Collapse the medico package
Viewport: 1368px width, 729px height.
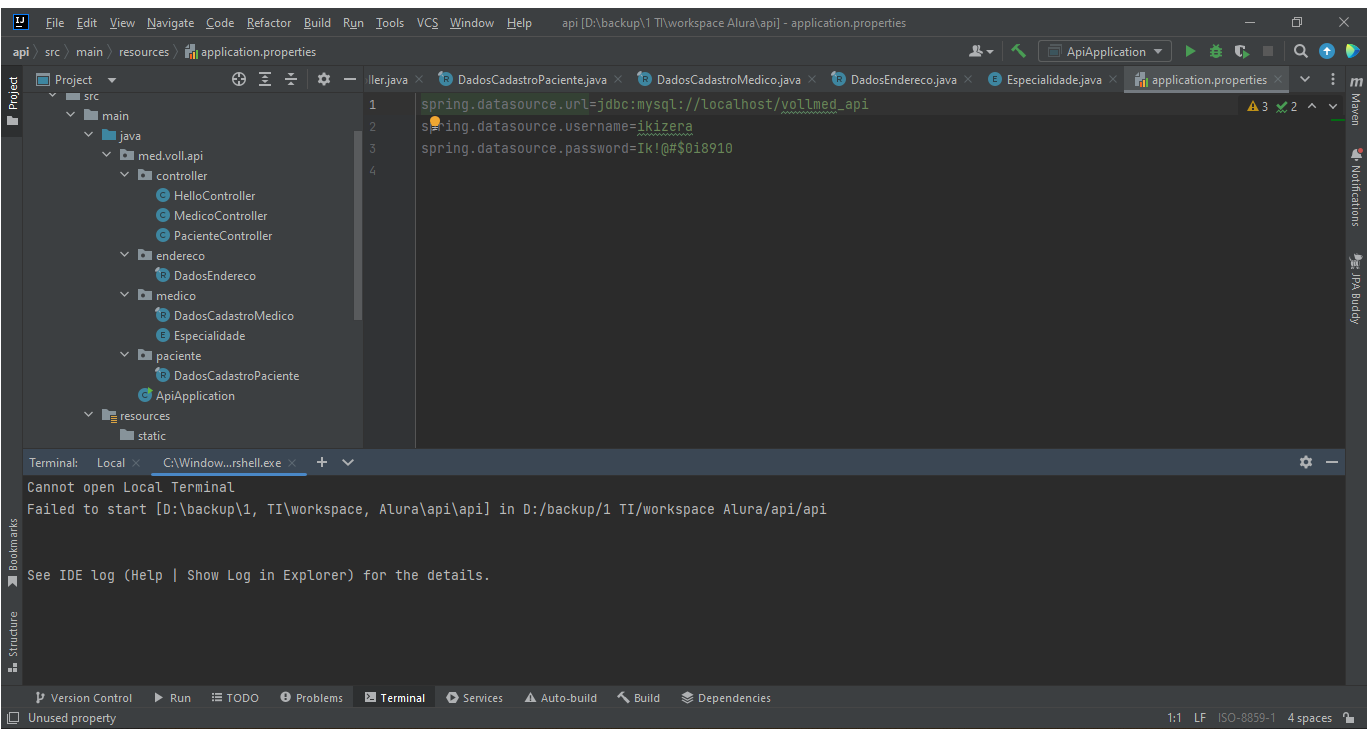(125, 295)
